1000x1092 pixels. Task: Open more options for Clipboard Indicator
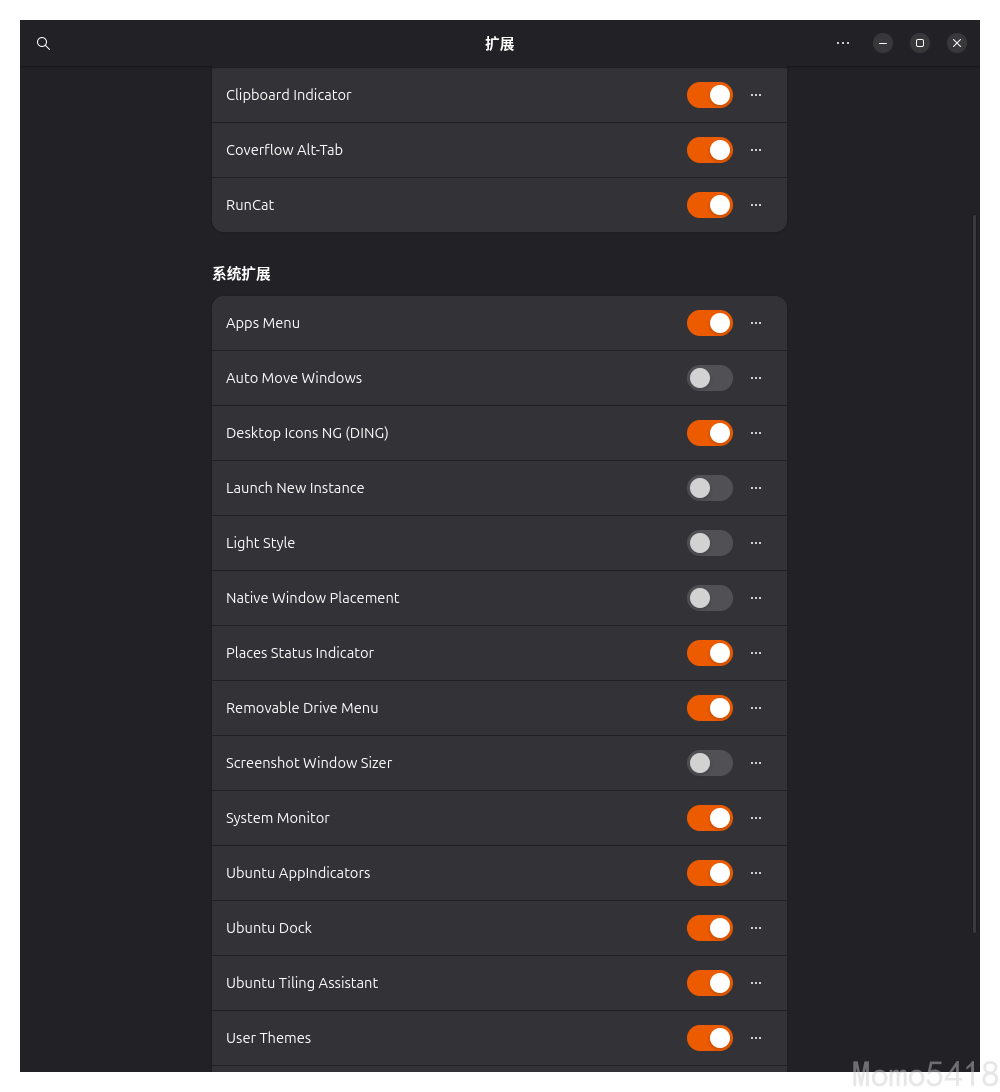[x=756, y=95]
